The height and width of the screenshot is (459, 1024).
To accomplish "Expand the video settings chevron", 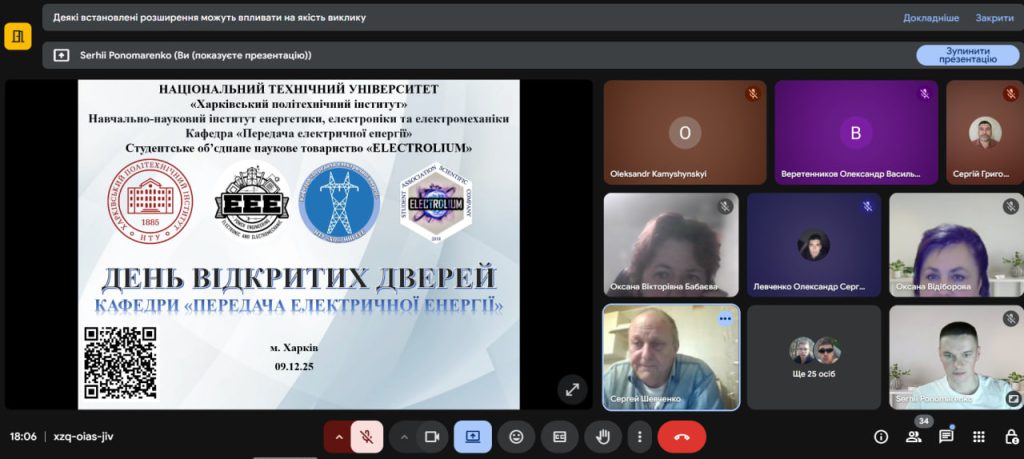I will point(403,437).
